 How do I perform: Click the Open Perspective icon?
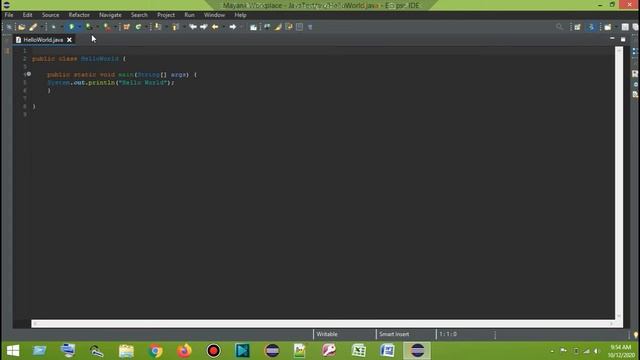click(577, 27)
